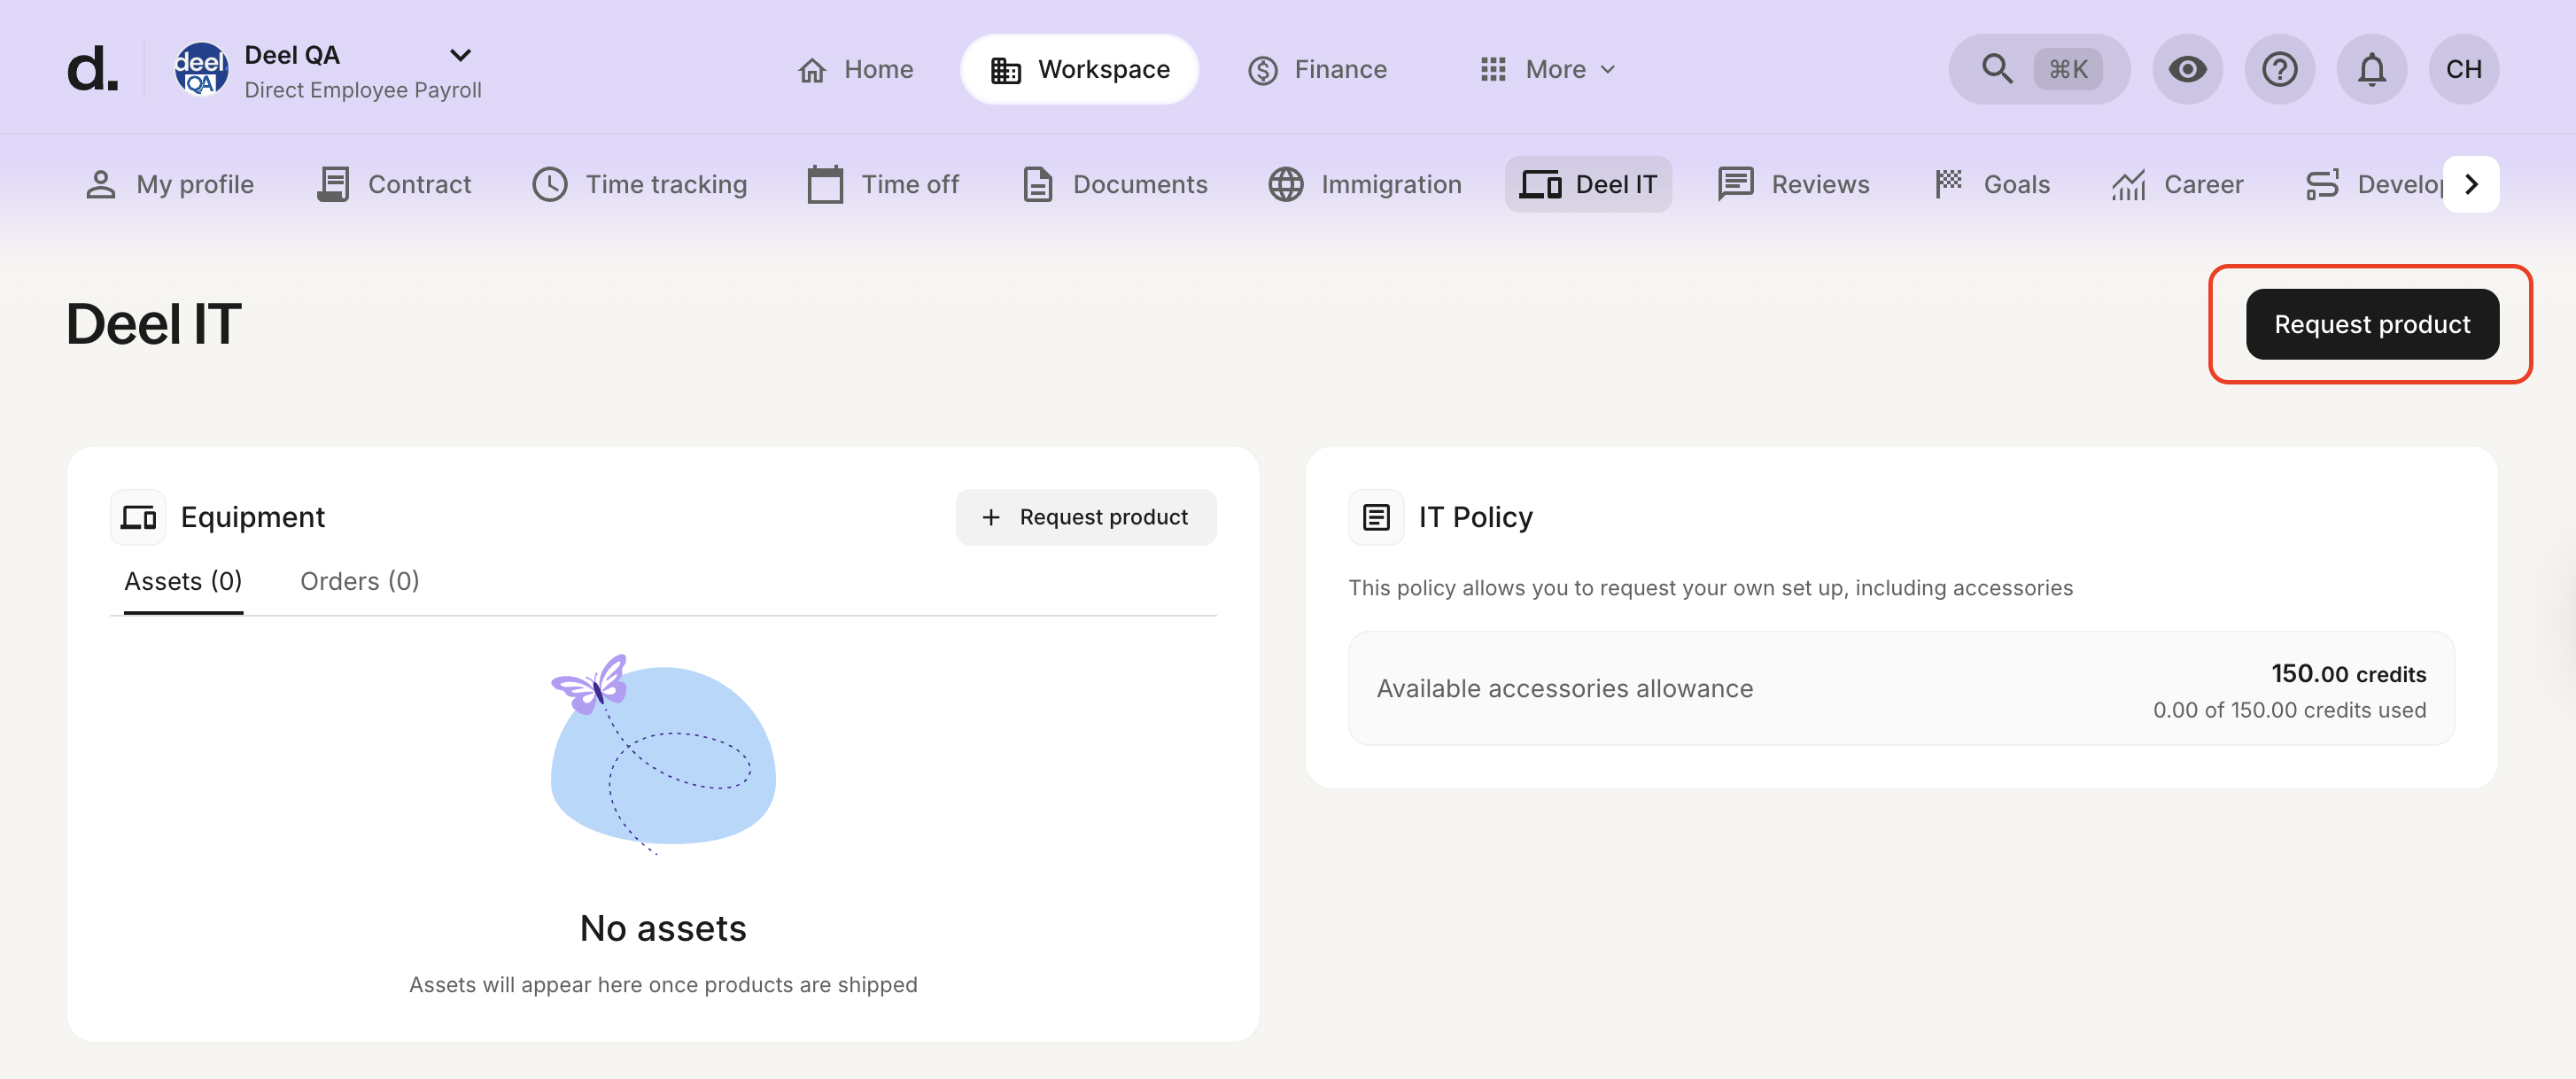This screenshot has height=1079, width=2576.
Task: Click the IT Policy document icon
Action: point(1376,517)
